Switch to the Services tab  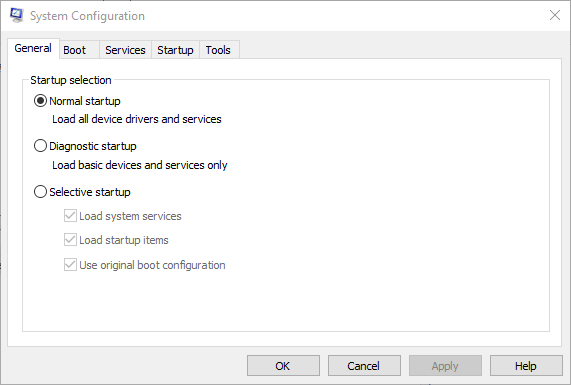coord(125,50)
